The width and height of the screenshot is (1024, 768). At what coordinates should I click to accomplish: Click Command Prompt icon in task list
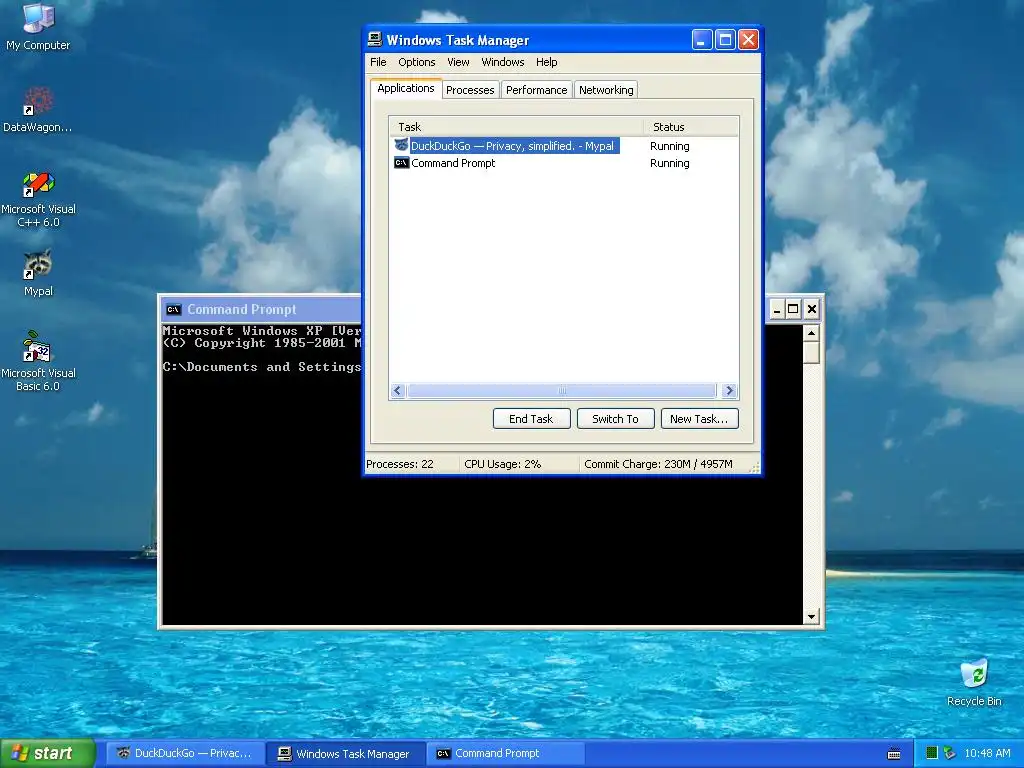402,163
